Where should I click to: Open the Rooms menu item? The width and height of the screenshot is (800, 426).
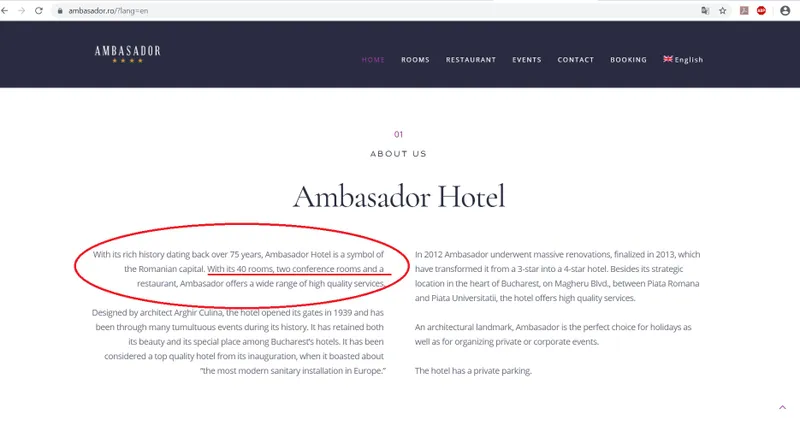pos(415,60)
